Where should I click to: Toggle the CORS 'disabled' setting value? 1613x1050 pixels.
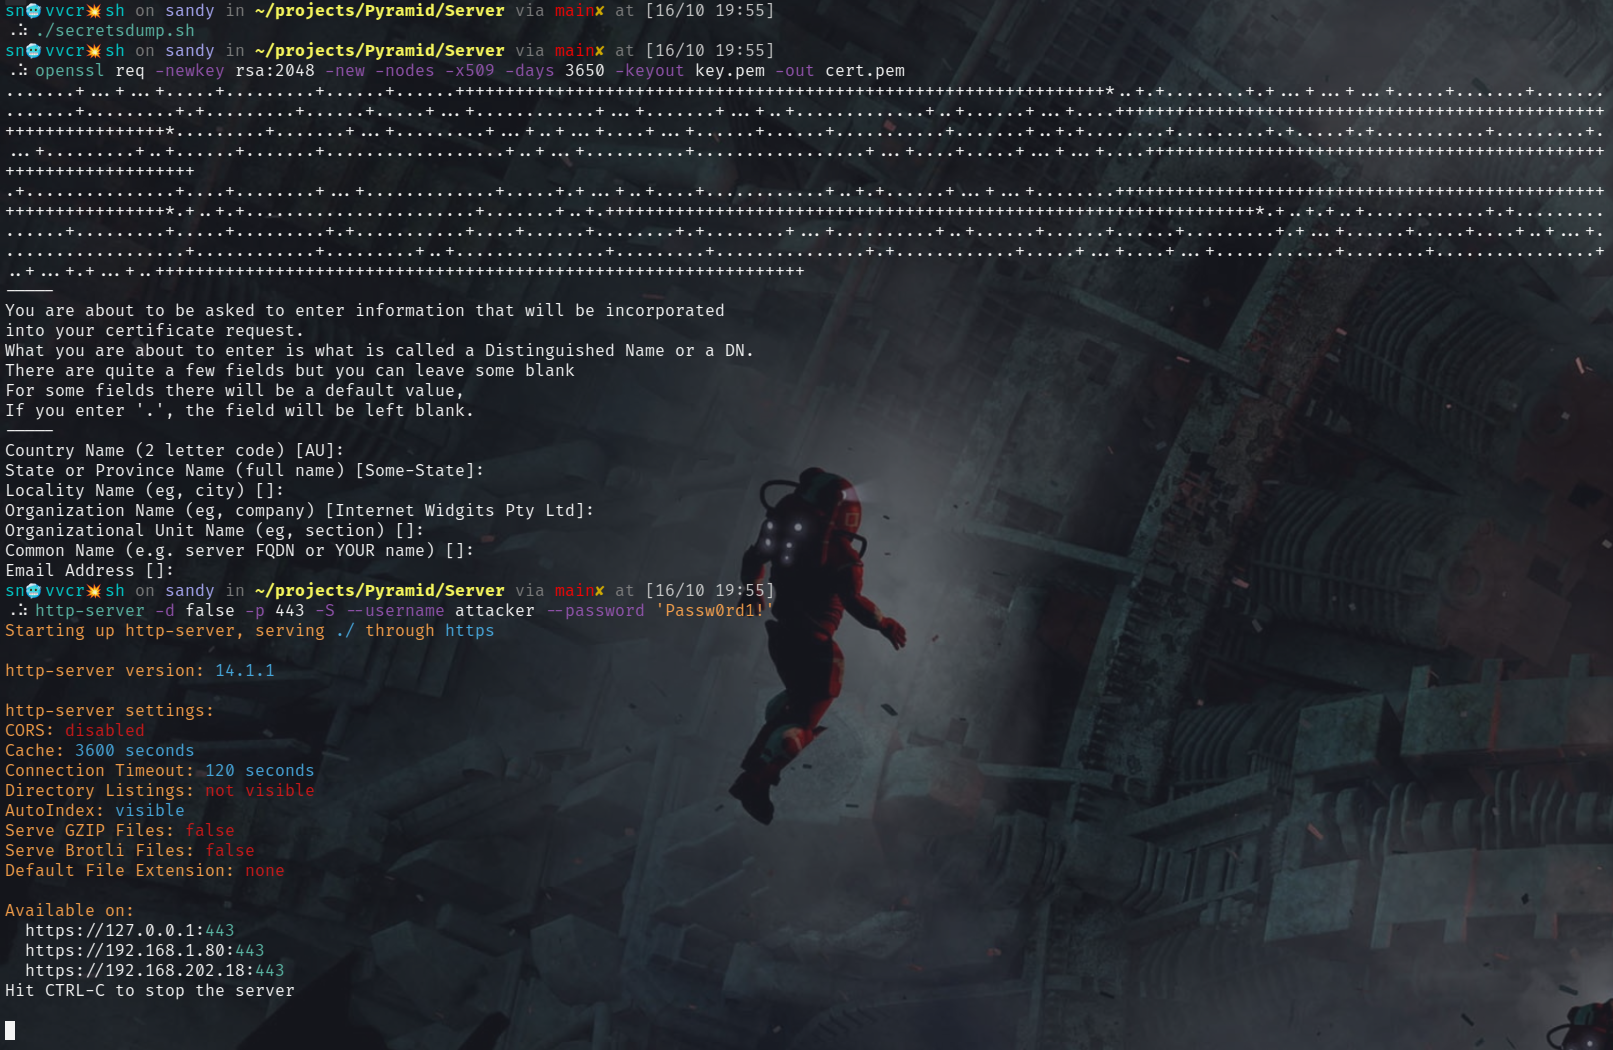[x=104, y=730]
